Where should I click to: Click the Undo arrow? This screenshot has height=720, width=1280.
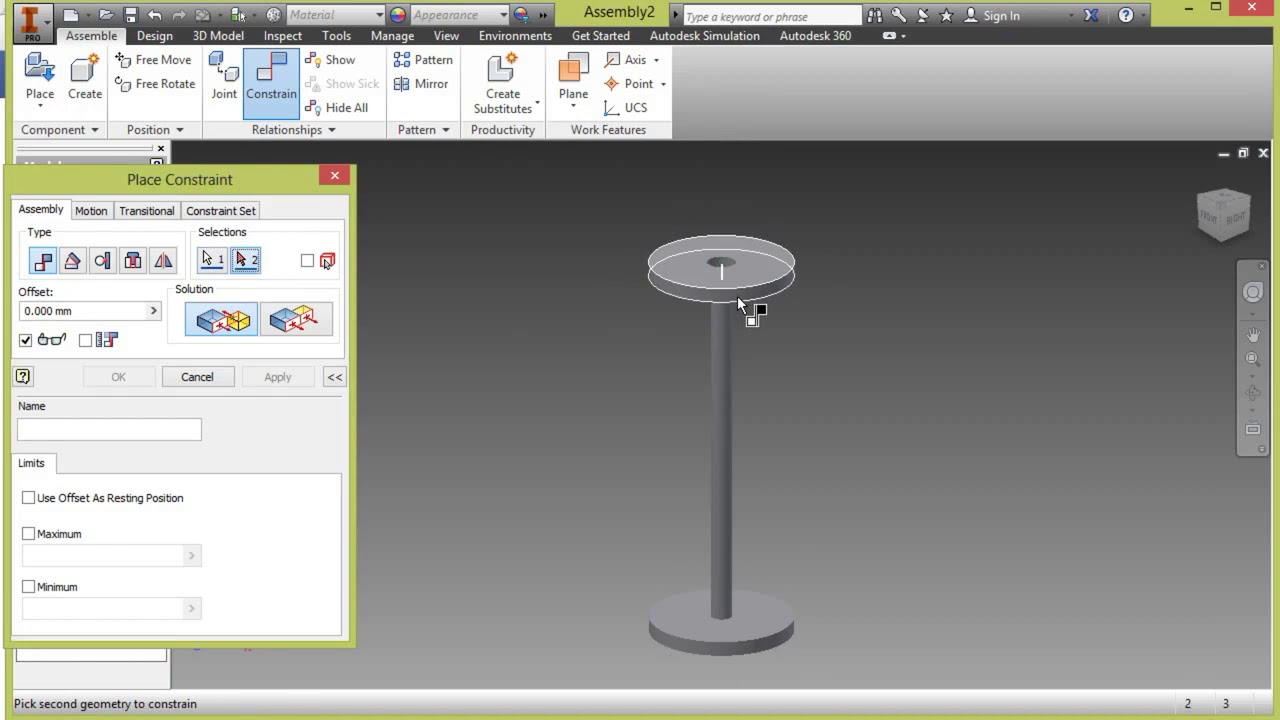point(155,15)
